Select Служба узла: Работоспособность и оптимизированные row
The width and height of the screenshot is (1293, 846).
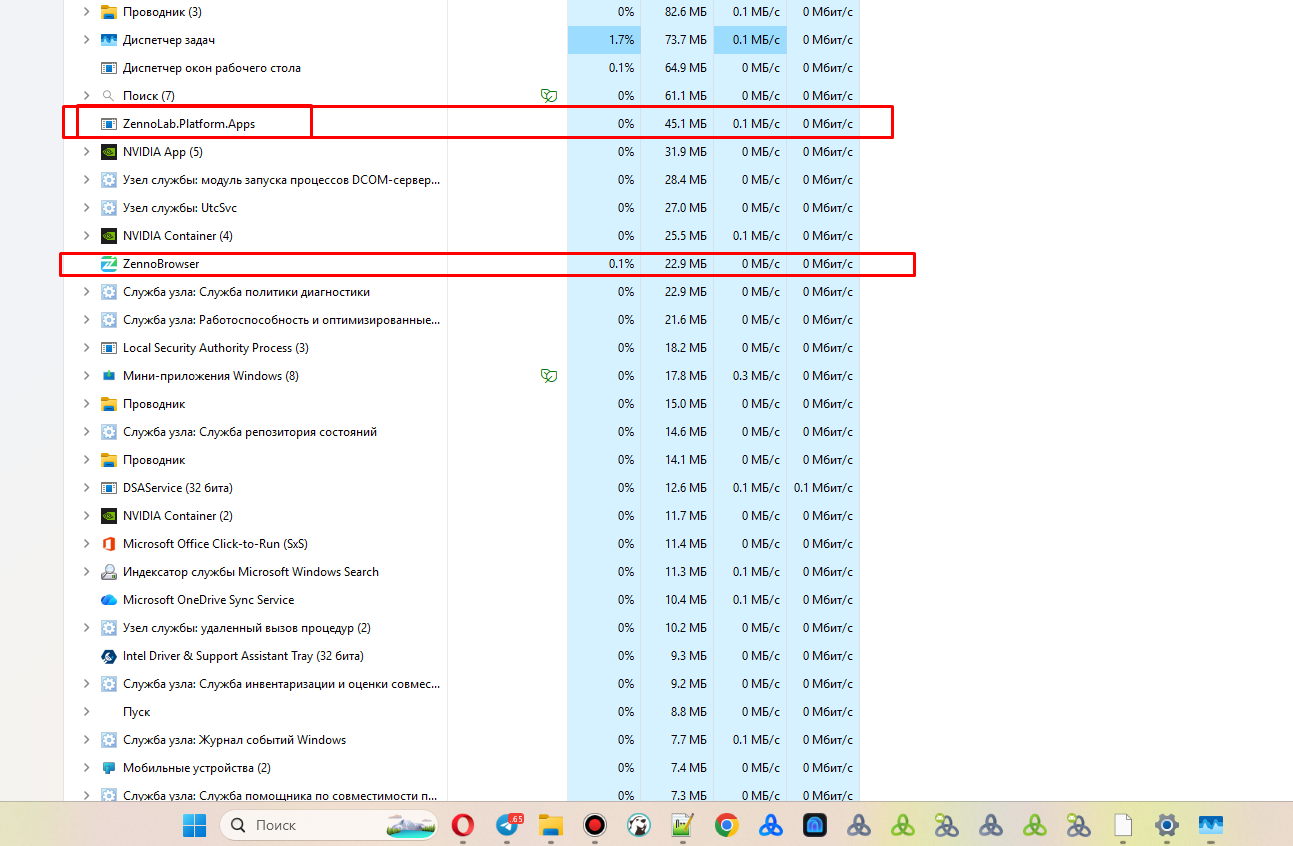(461, 320)
